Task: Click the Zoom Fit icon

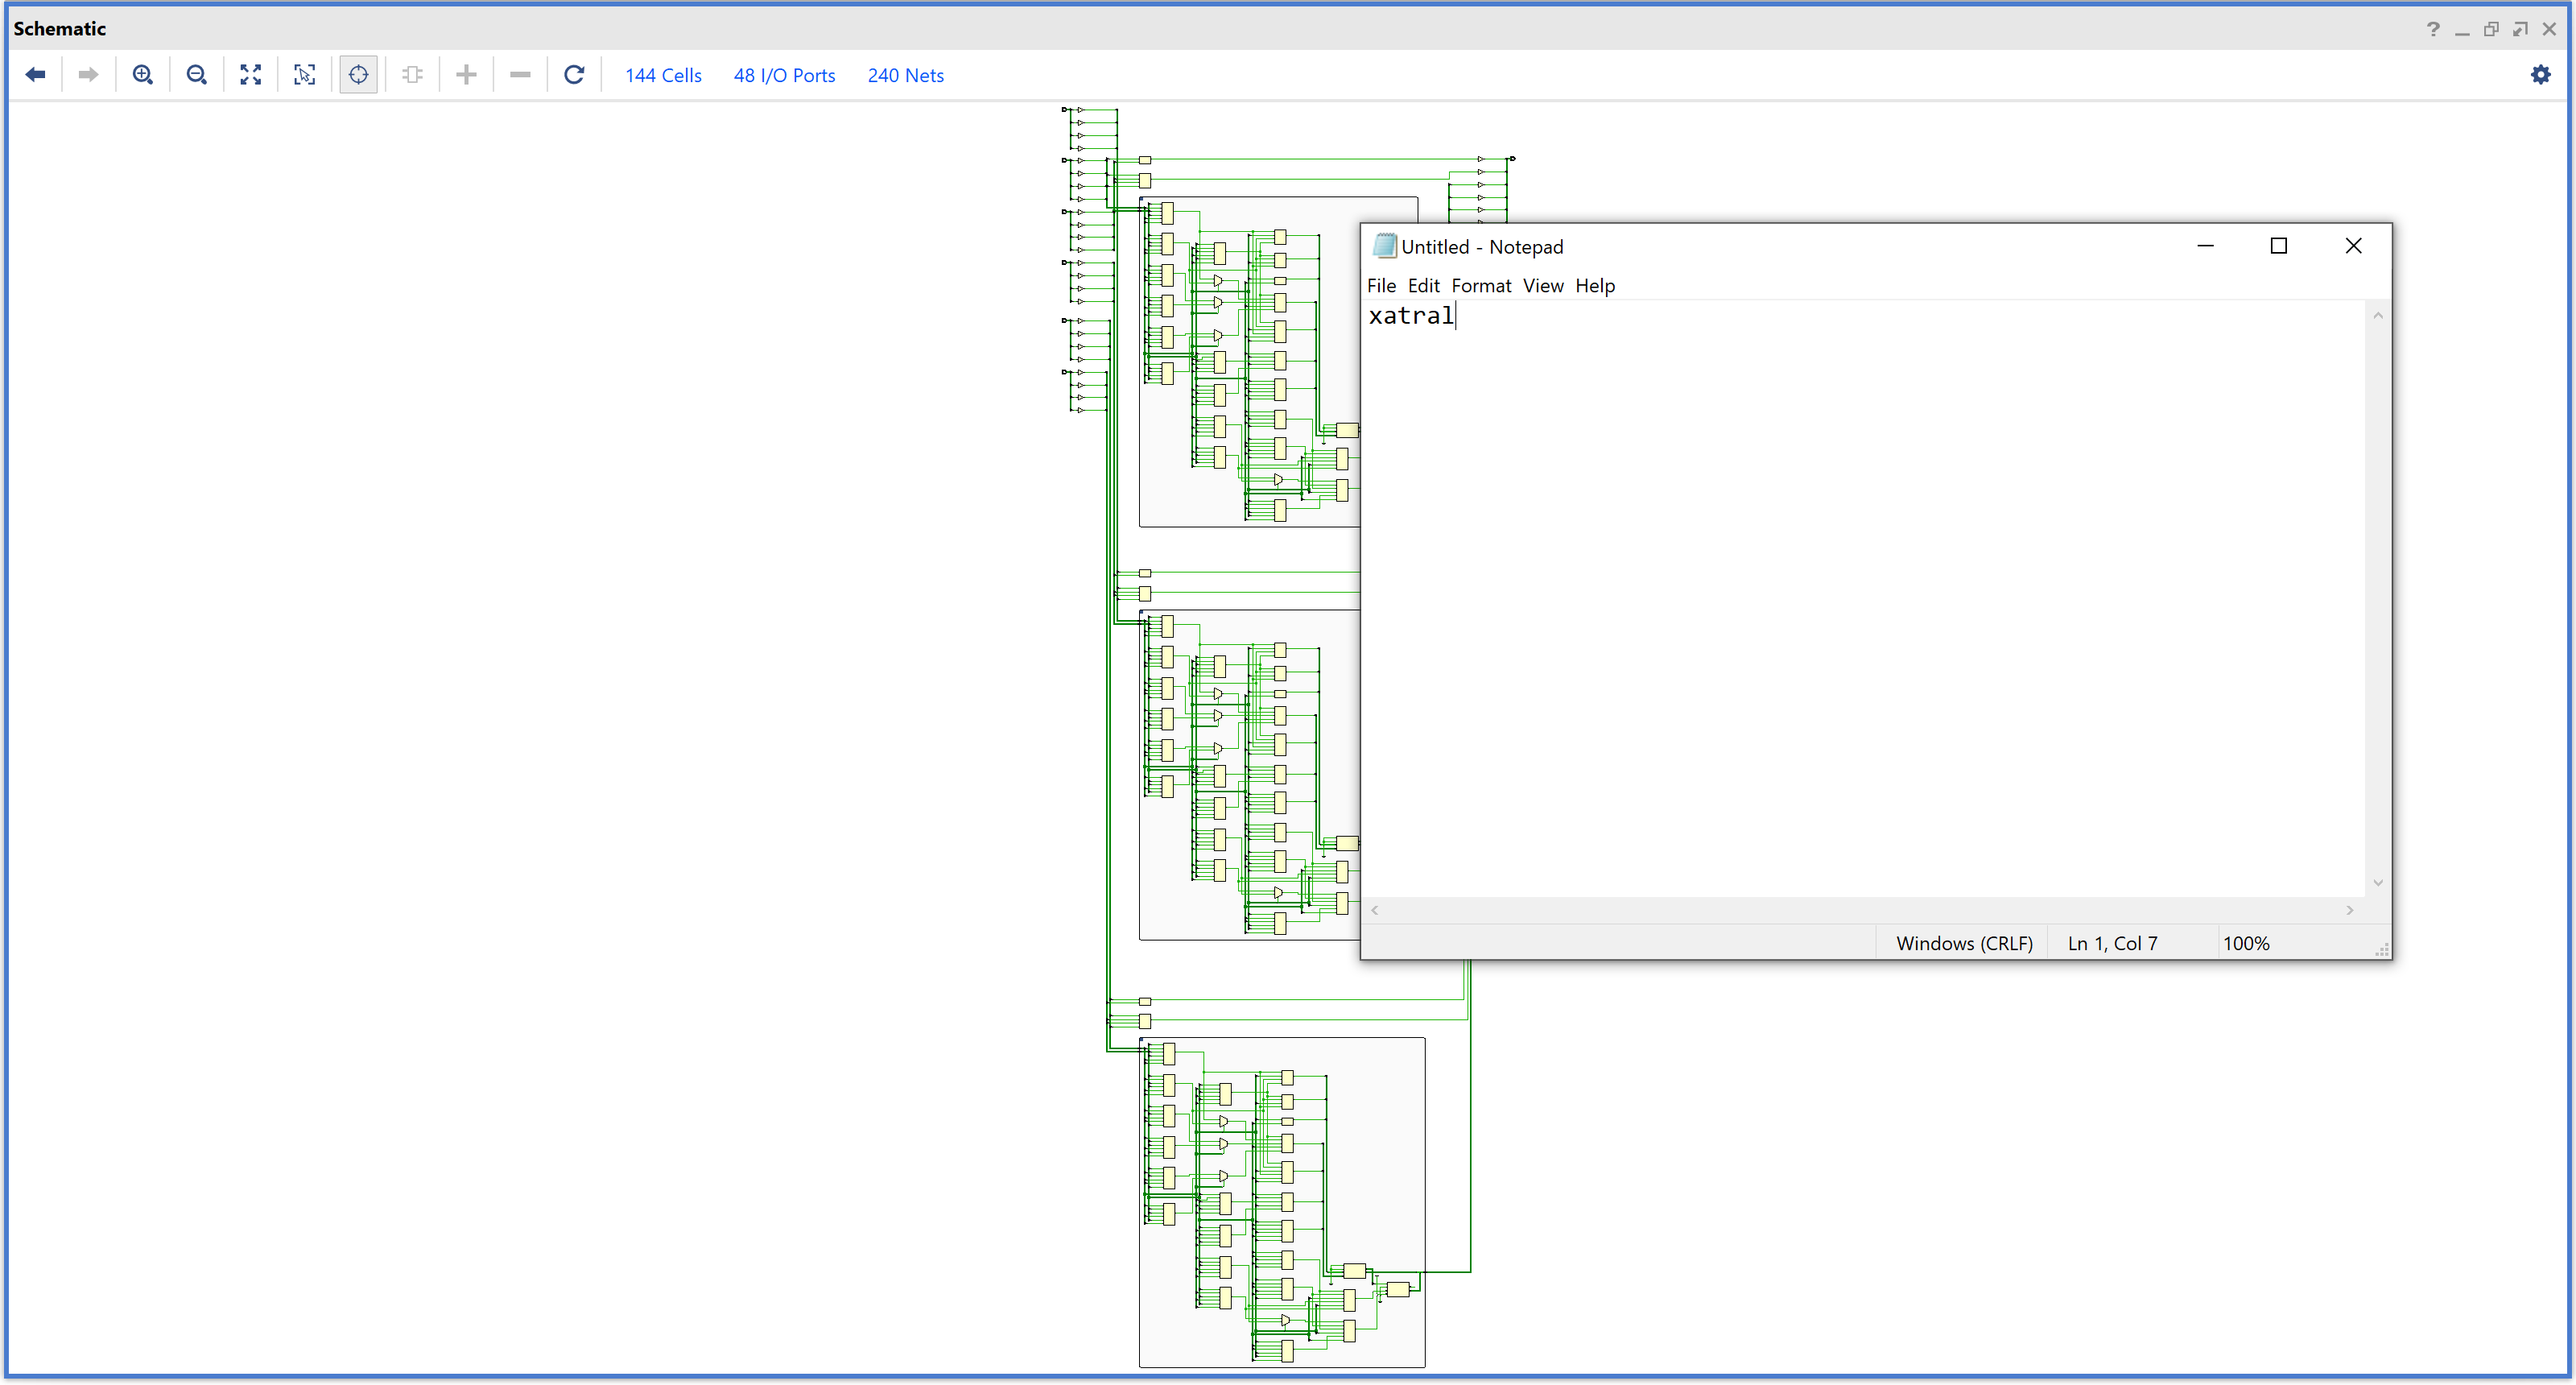Action: (251, 75)
